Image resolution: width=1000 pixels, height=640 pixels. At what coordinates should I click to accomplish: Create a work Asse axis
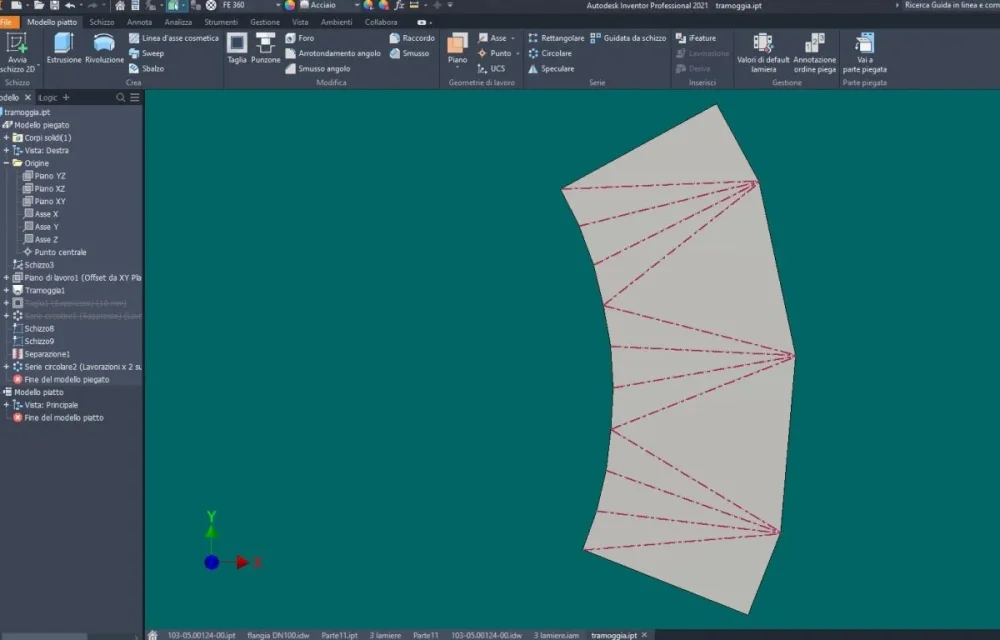(492, 38)
